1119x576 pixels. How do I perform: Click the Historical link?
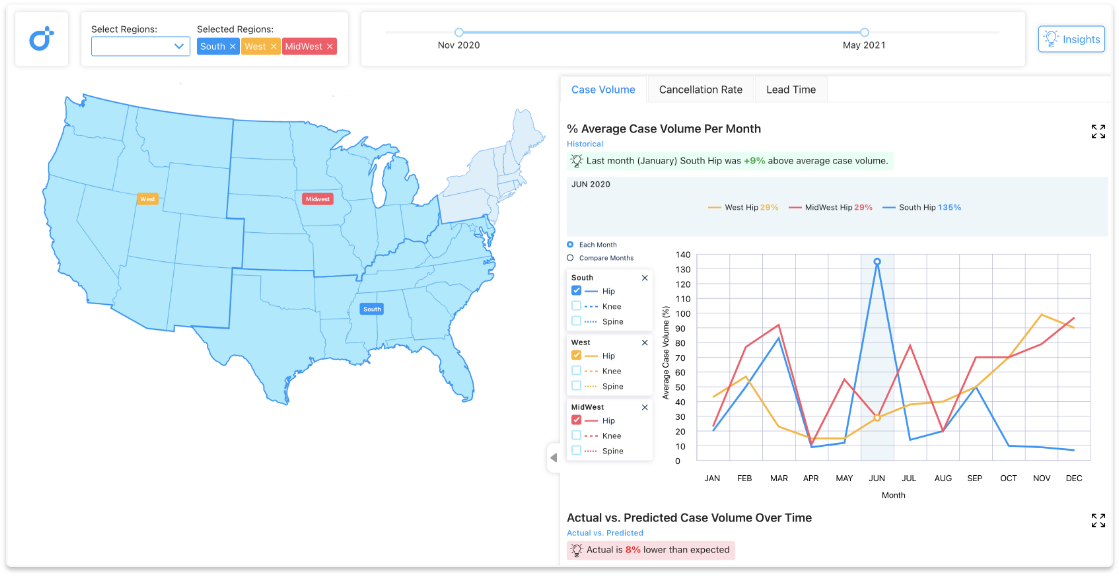[584, 143]
